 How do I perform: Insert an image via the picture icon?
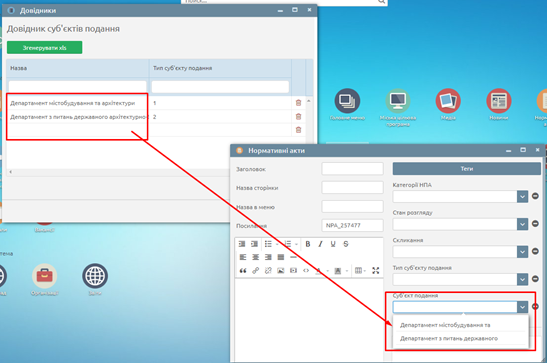281,271
